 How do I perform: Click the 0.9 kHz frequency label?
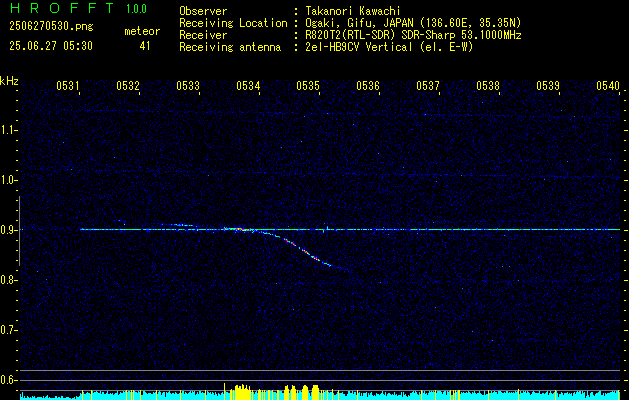point(8,230)
